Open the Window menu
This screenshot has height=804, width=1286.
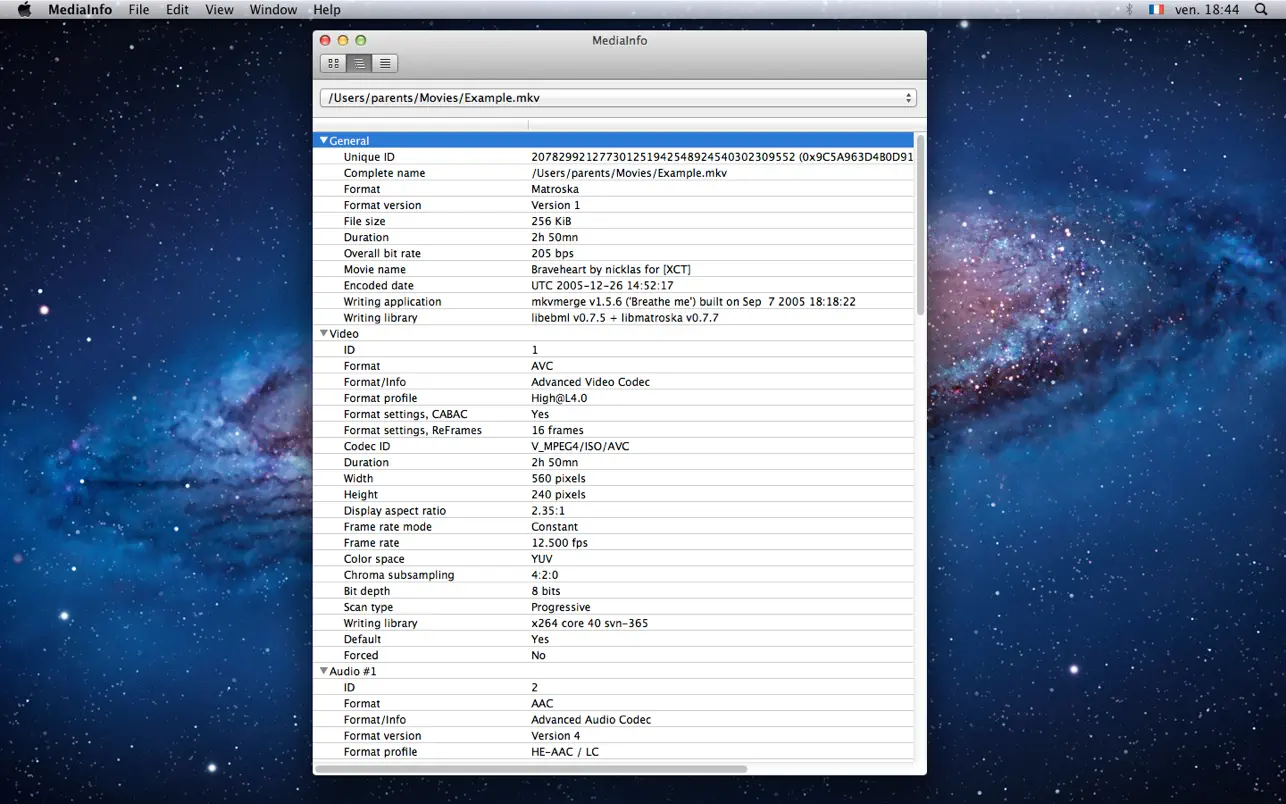point(273,10)
